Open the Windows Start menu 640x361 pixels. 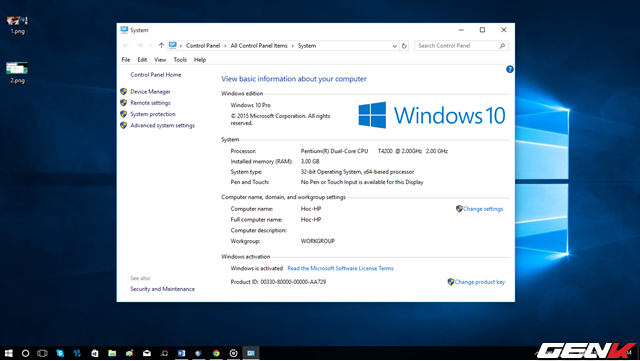point(9,353)
